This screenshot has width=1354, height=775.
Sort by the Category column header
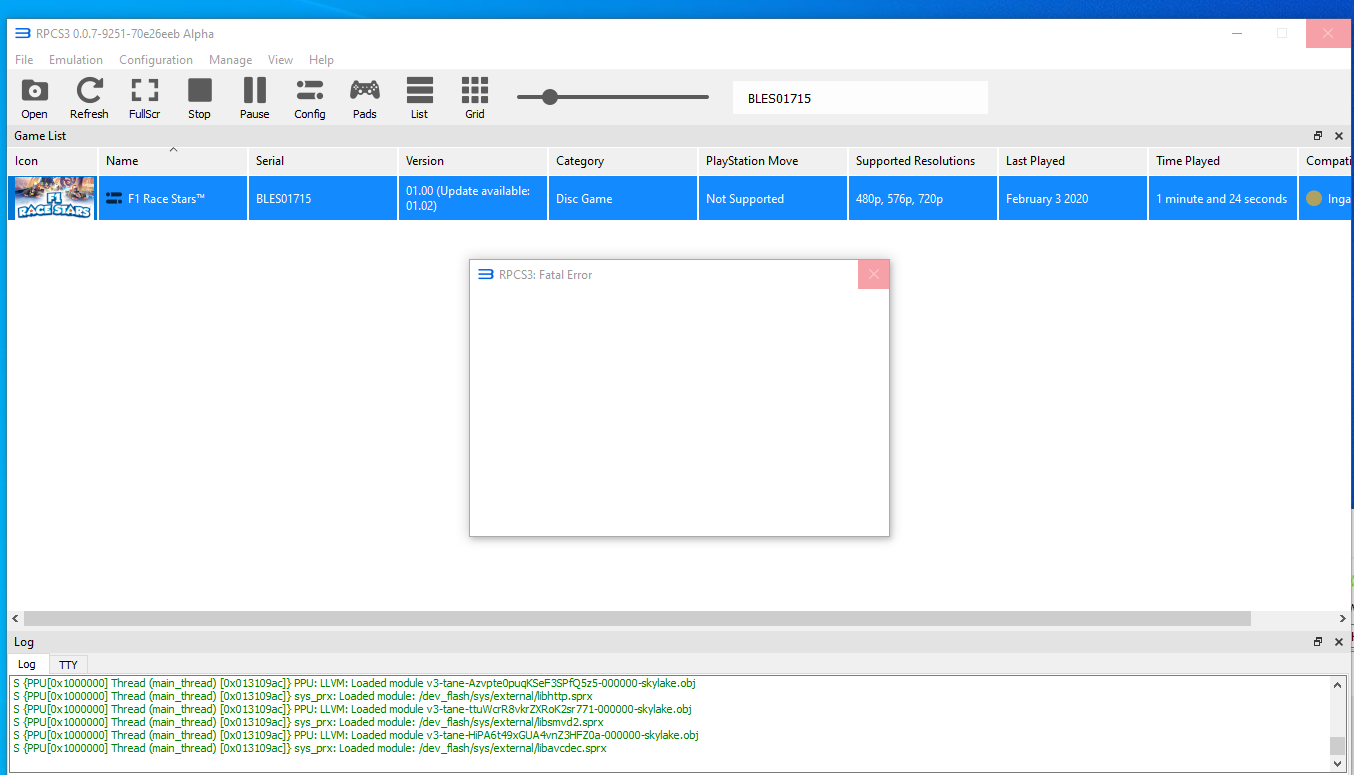tap(623, 160)
